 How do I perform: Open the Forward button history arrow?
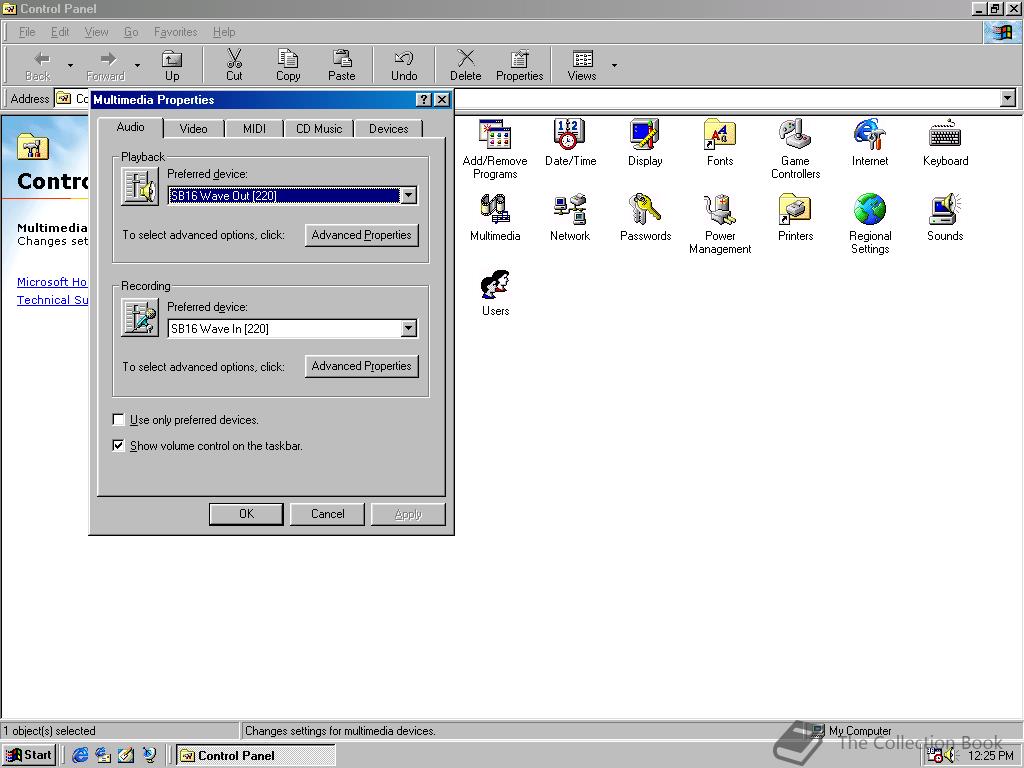(137, 65)
